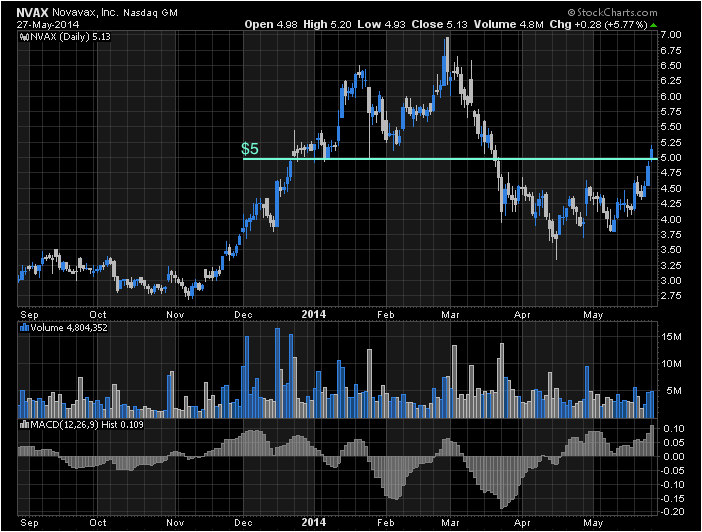Click the High 5.20 value
Viewport: 702px width, 532px height.
[327, 24]
